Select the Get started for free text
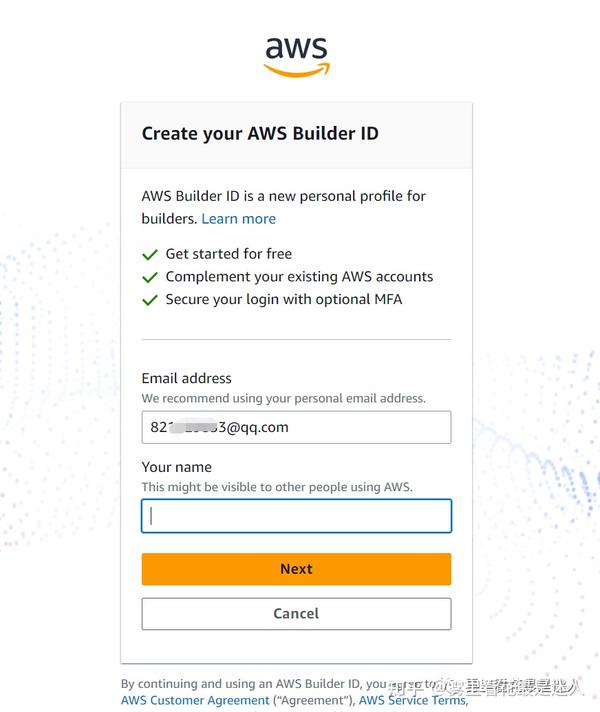The height and width of the screenshot is (712, 600). tap(229, 254)
